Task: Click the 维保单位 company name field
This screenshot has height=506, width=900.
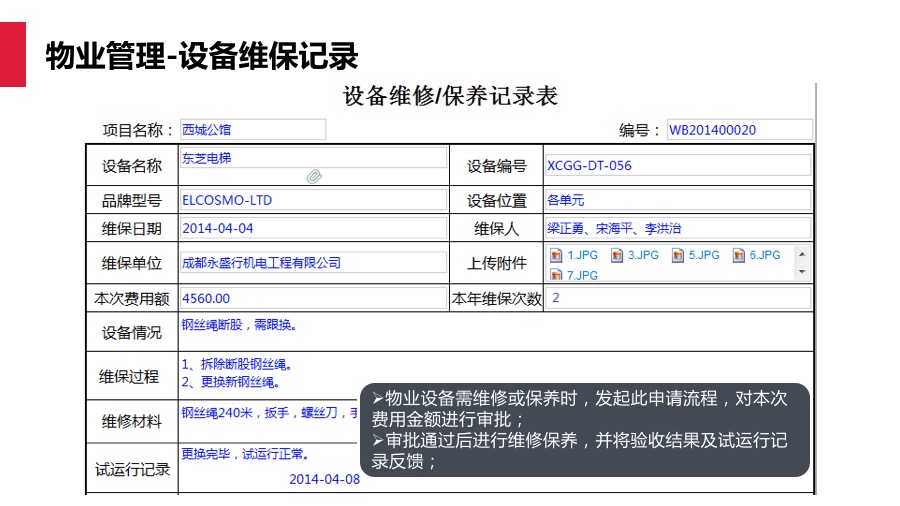Action: (x=312, y=262)
